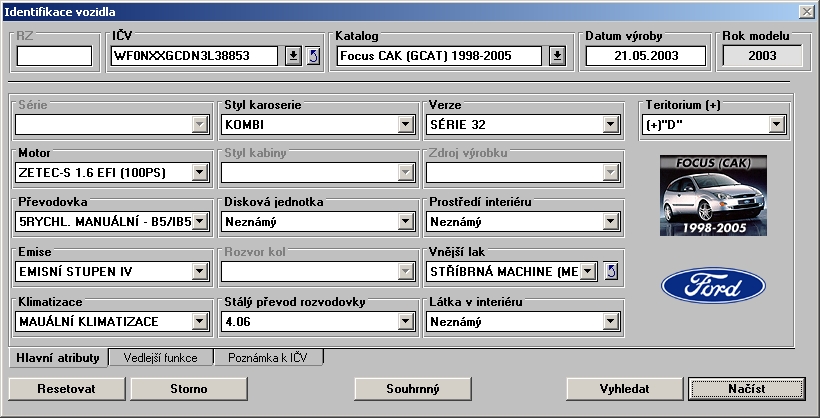Expand the Klimatizace dropdown

[199, 321]
